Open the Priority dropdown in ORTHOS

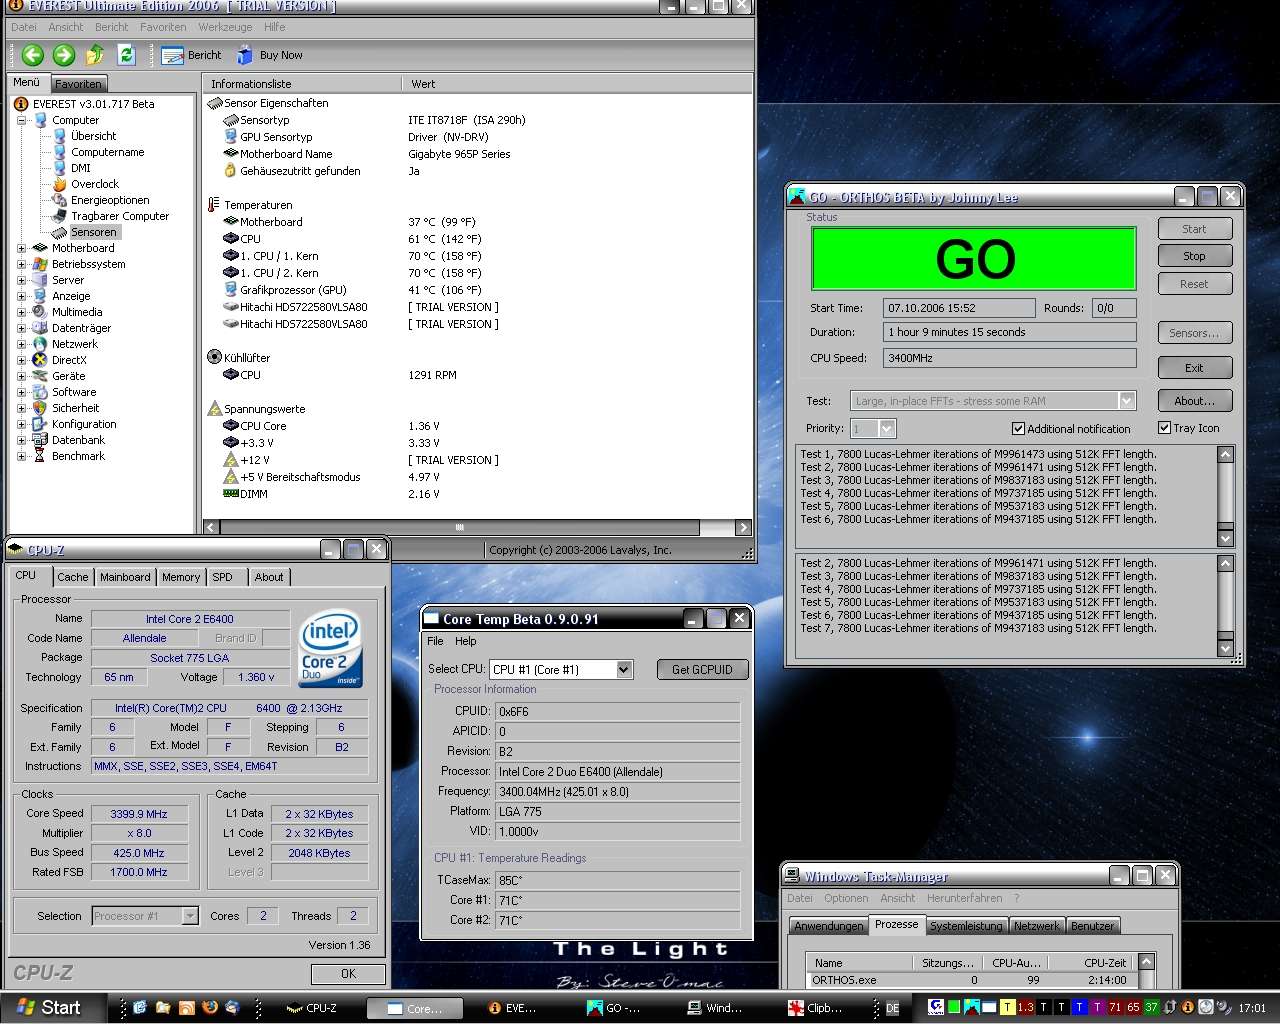(887, 429)
